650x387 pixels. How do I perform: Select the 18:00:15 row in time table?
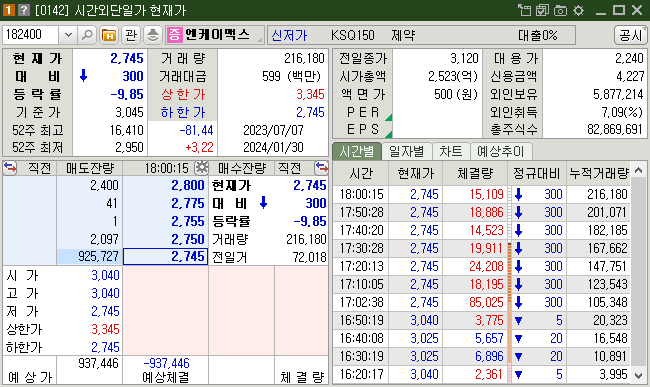coord(482,194)
